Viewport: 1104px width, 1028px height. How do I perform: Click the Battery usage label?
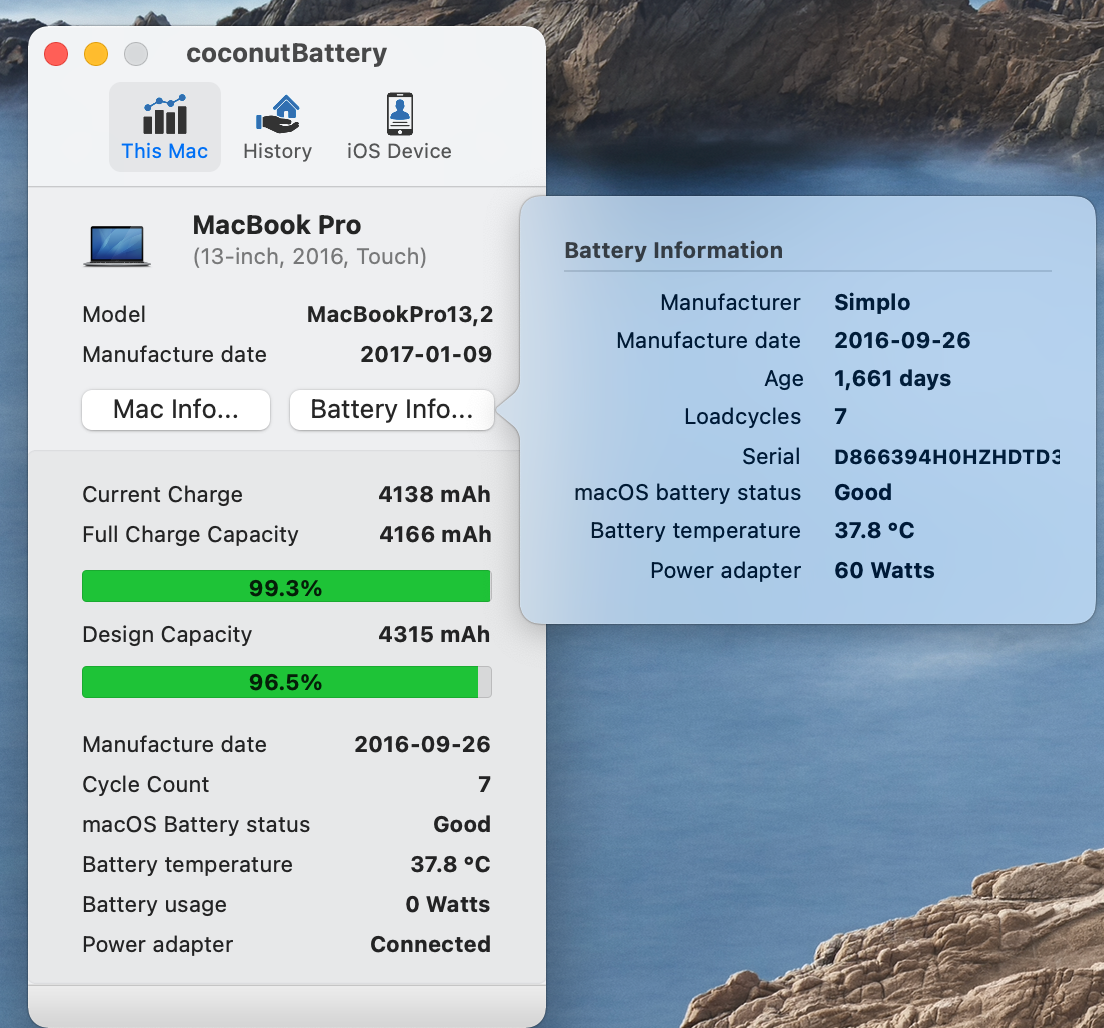click(x=155, y=905)
